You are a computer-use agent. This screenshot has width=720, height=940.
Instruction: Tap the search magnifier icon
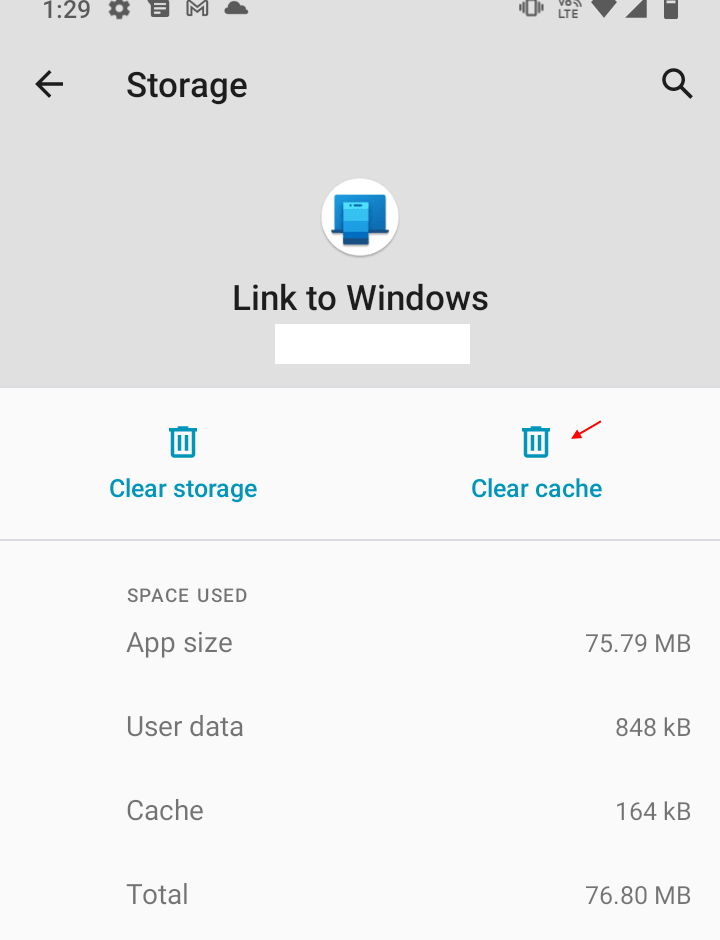pyautogui.click(x=677, y=84)
